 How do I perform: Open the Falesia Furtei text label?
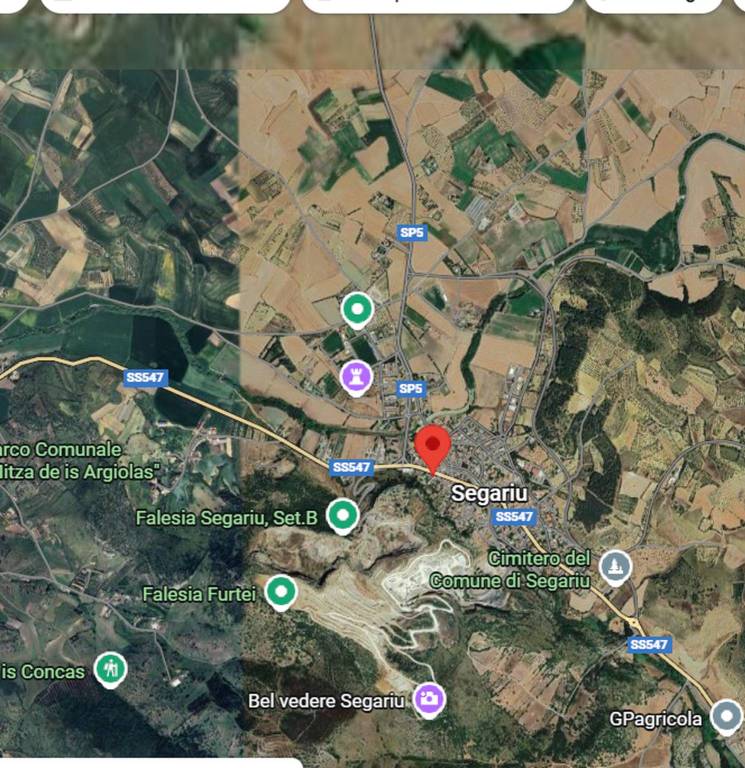click(199, 594)
